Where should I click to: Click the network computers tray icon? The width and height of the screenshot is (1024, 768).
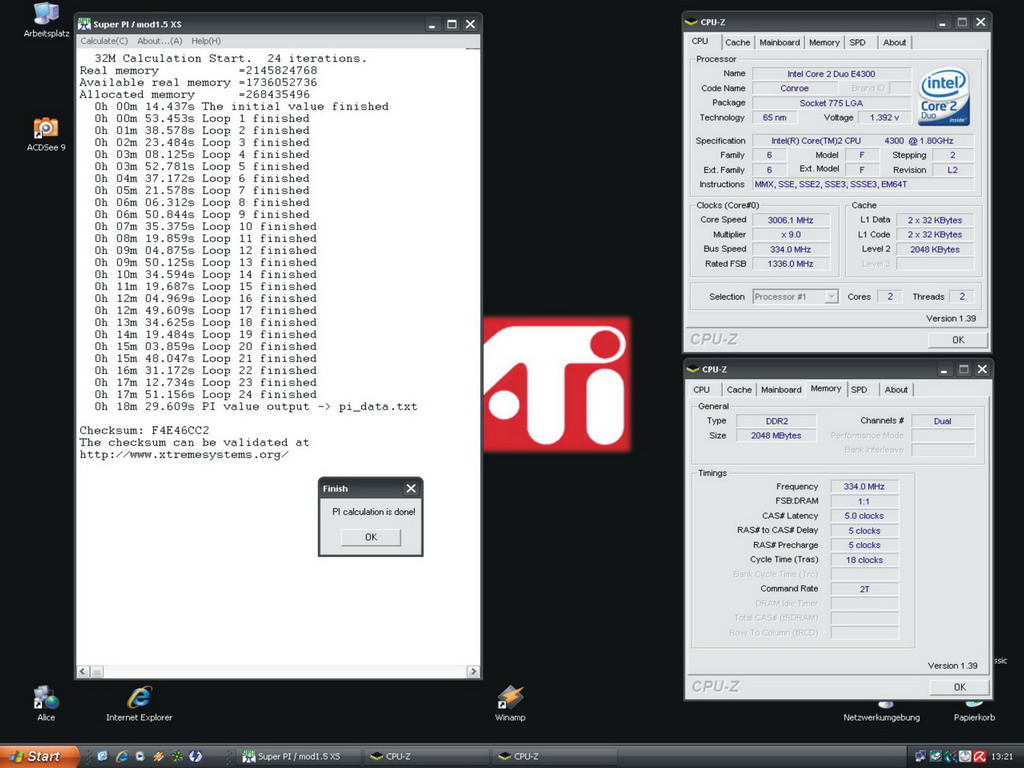pos(921,756)
